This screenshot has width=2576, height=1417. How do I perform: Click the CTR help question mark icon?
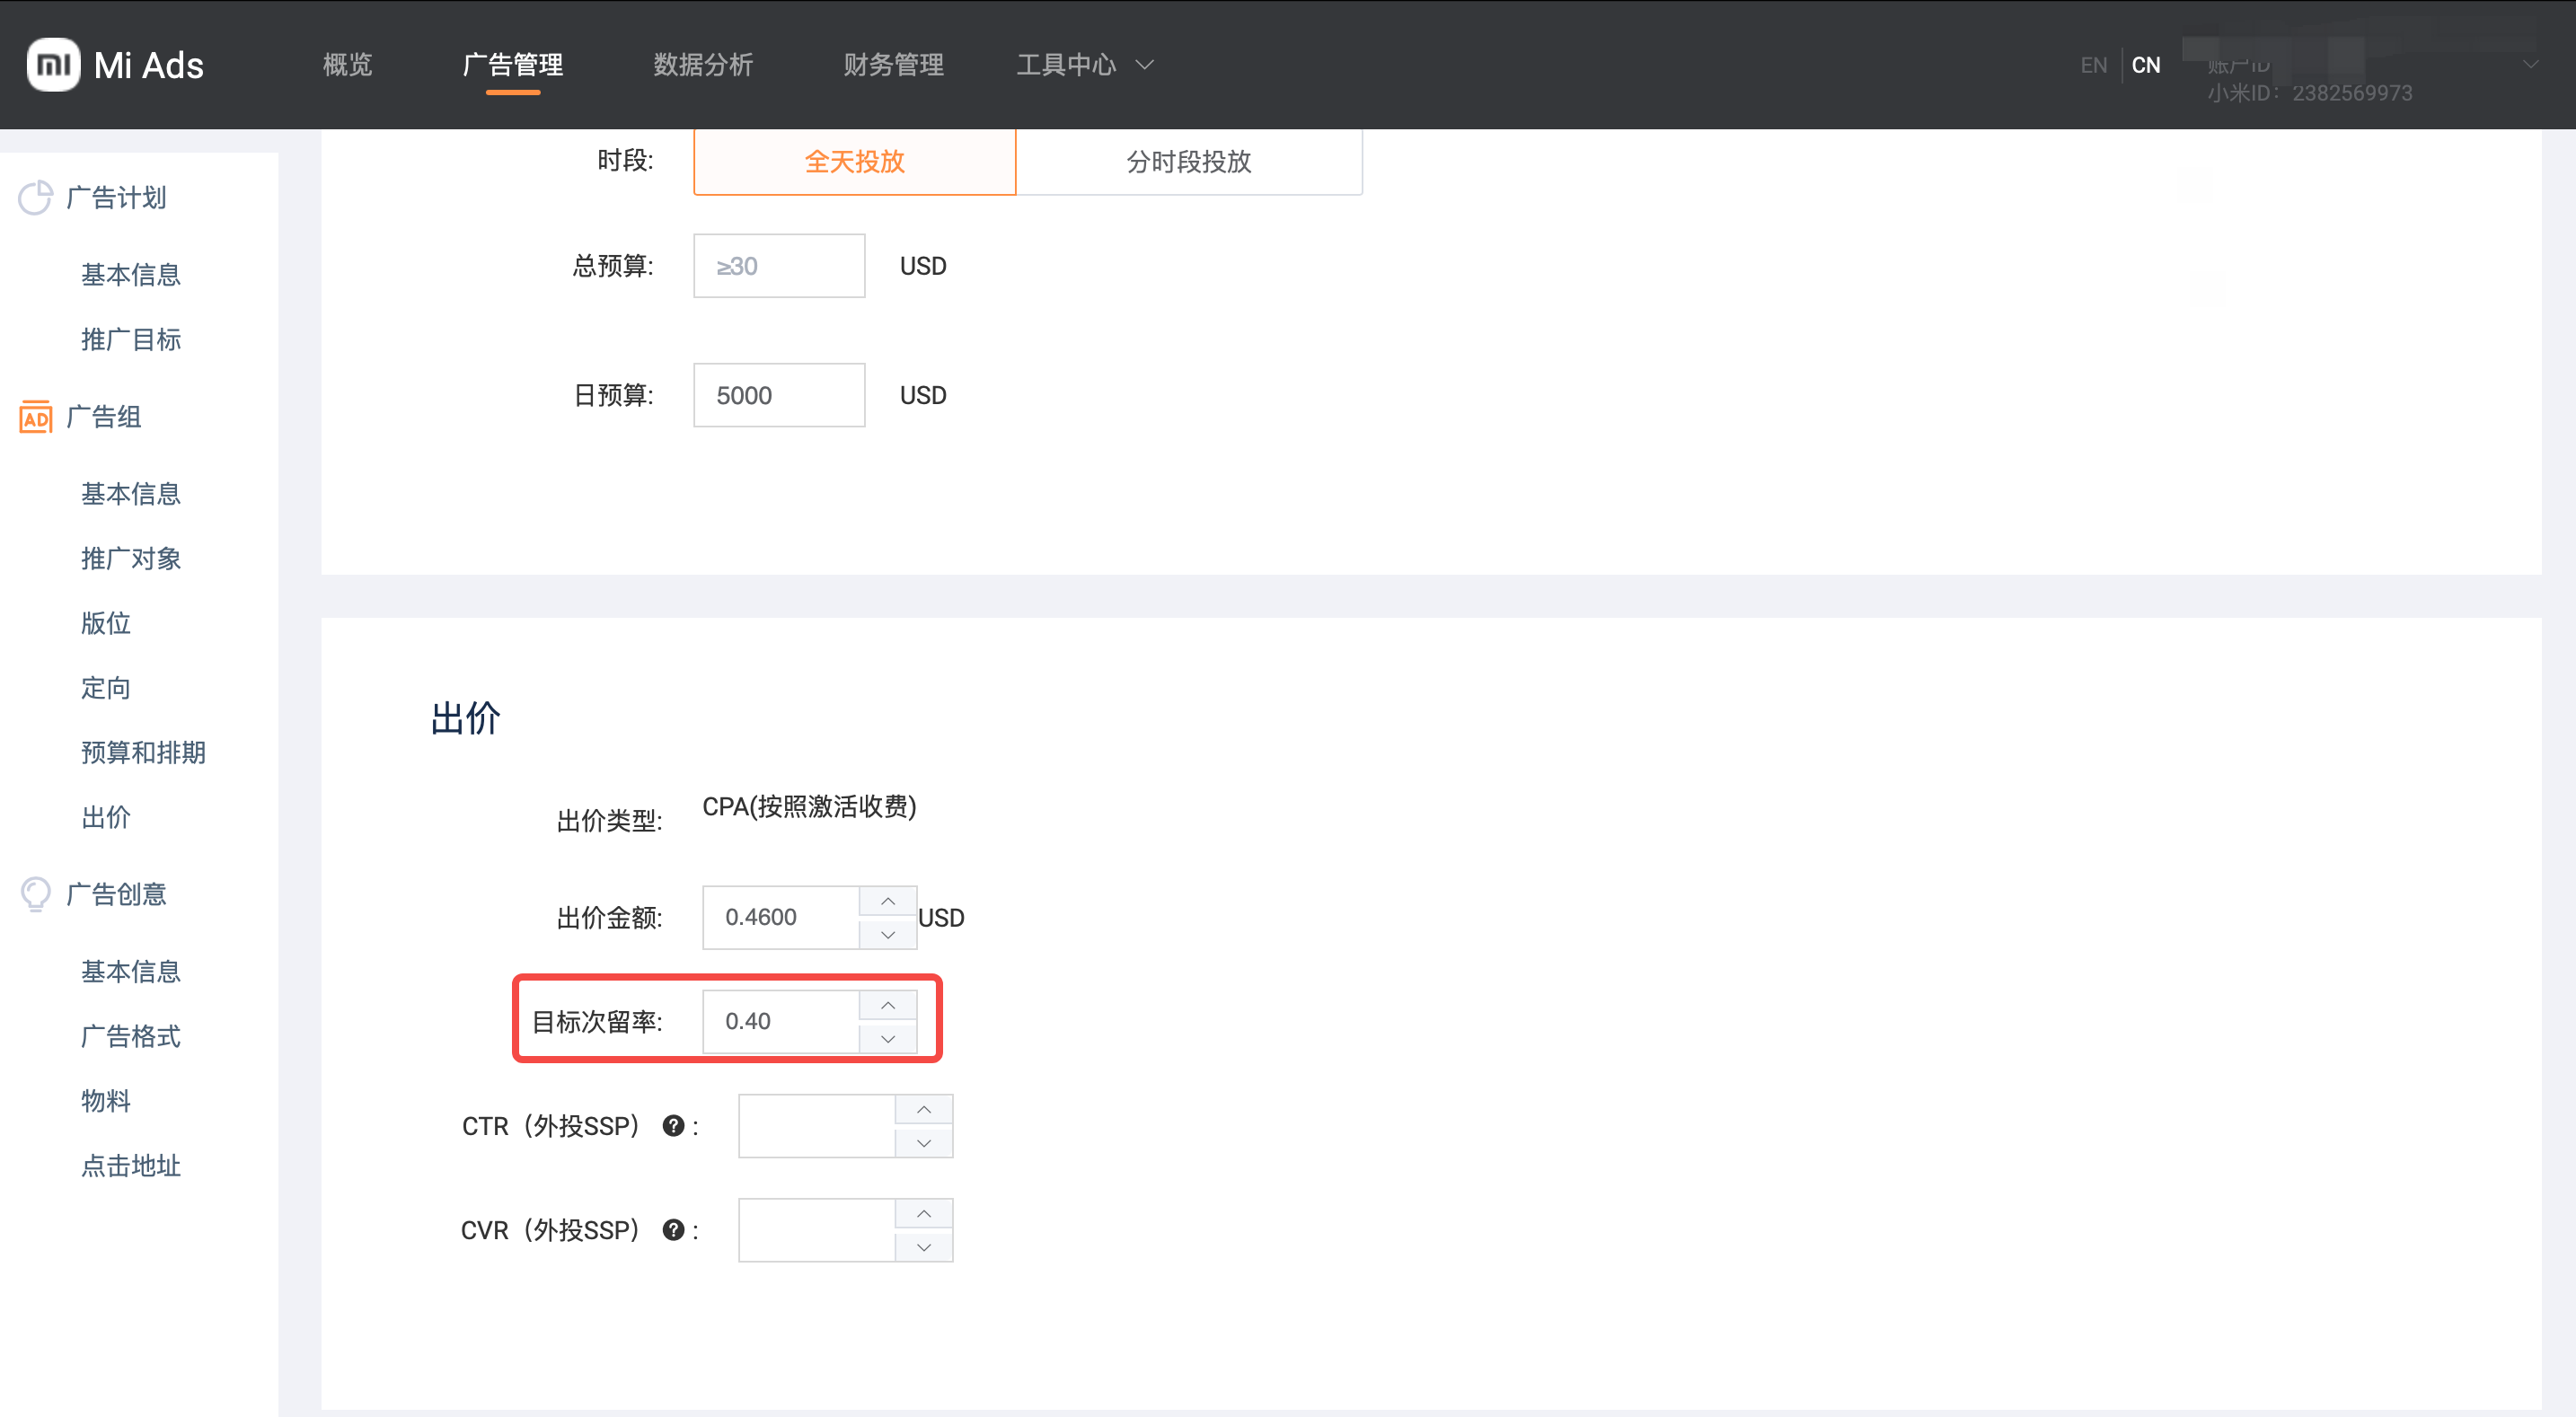point(673,1126)
